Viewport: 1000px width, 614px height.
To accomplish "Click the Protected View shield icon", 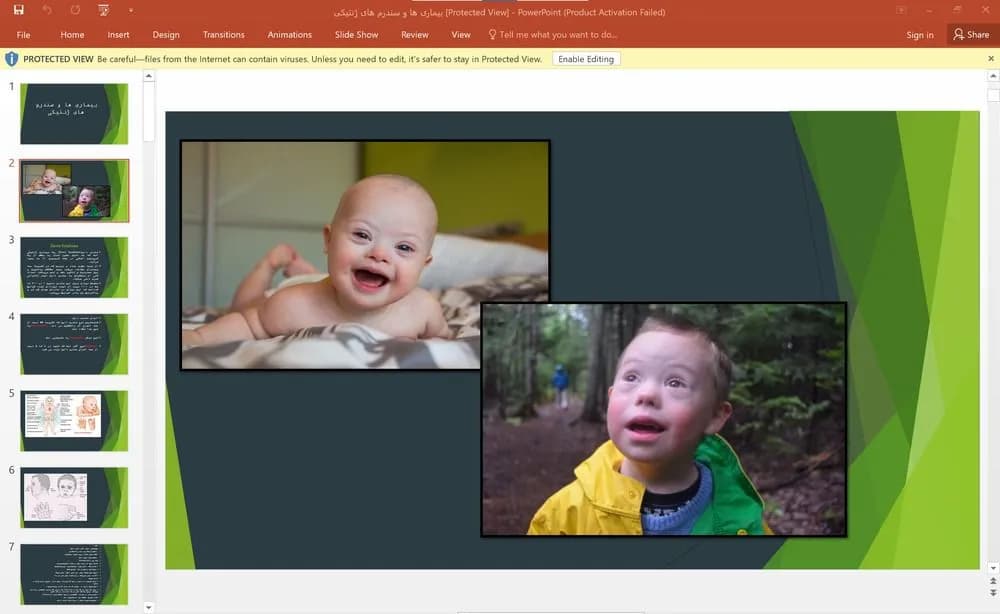I will pyautogui.click(x=11, y=59).
